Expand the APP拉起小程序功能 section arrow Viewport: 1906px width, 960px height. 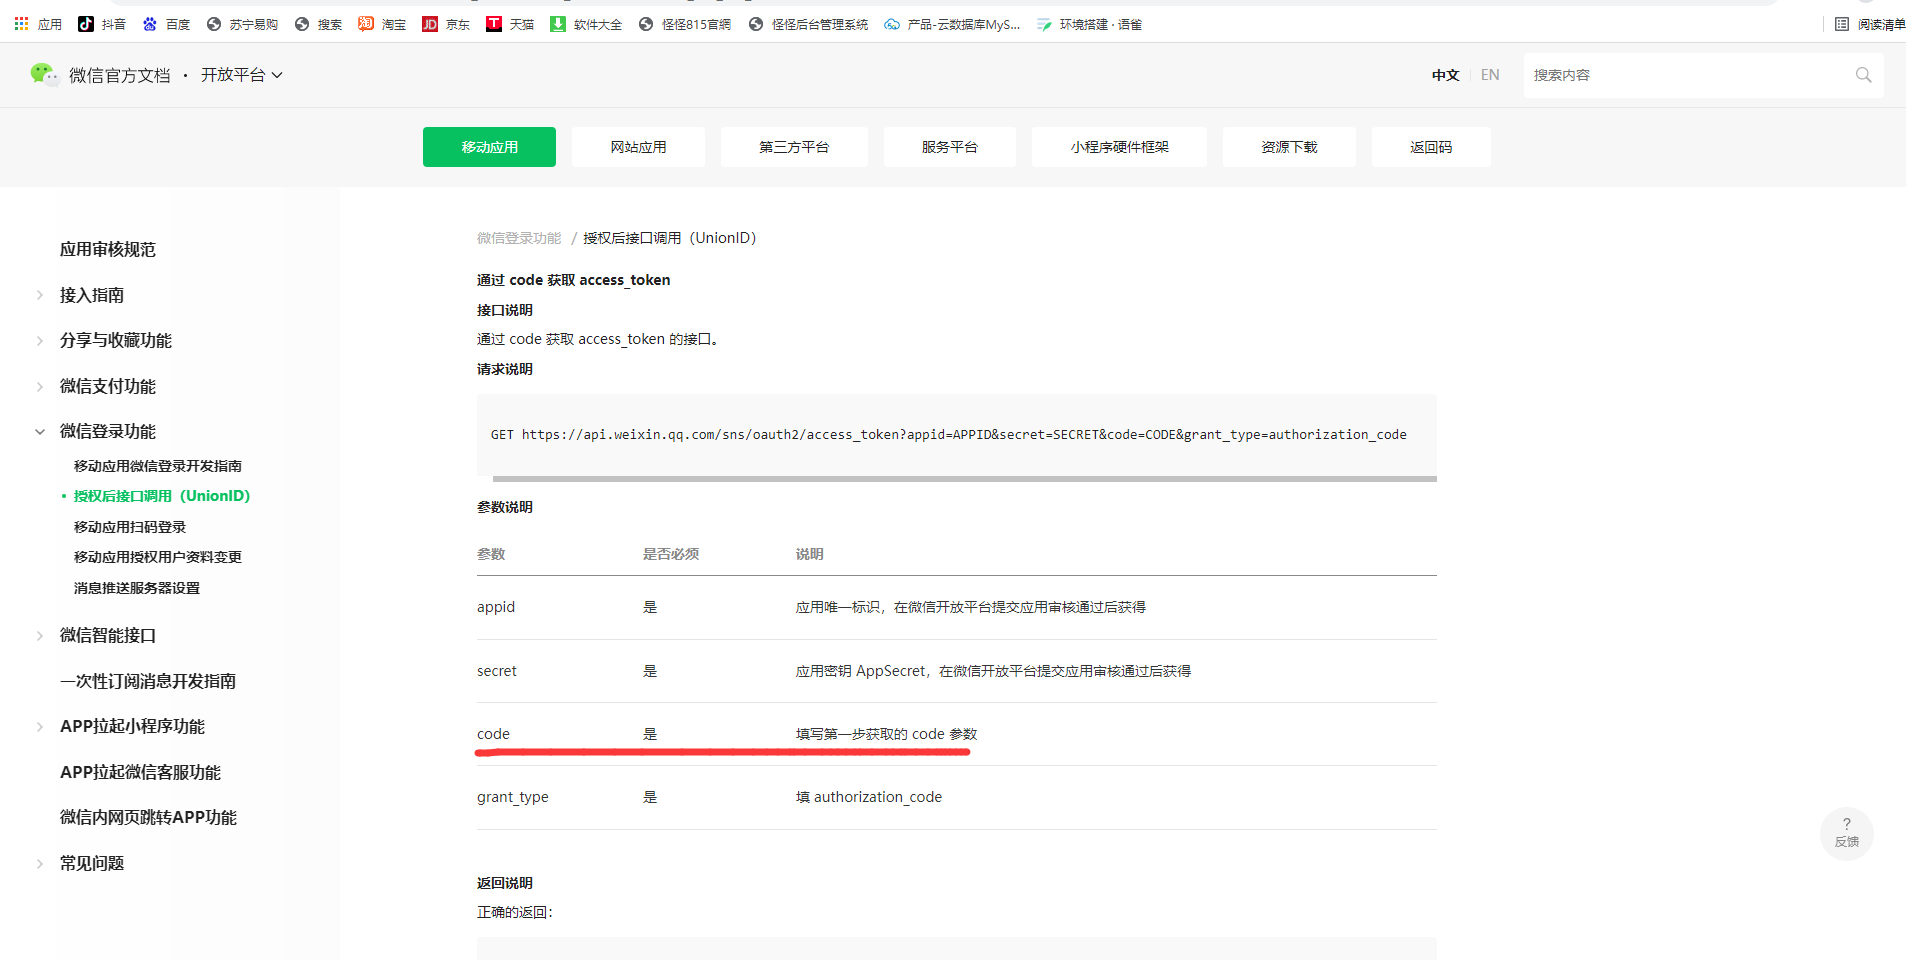(40, 727)
